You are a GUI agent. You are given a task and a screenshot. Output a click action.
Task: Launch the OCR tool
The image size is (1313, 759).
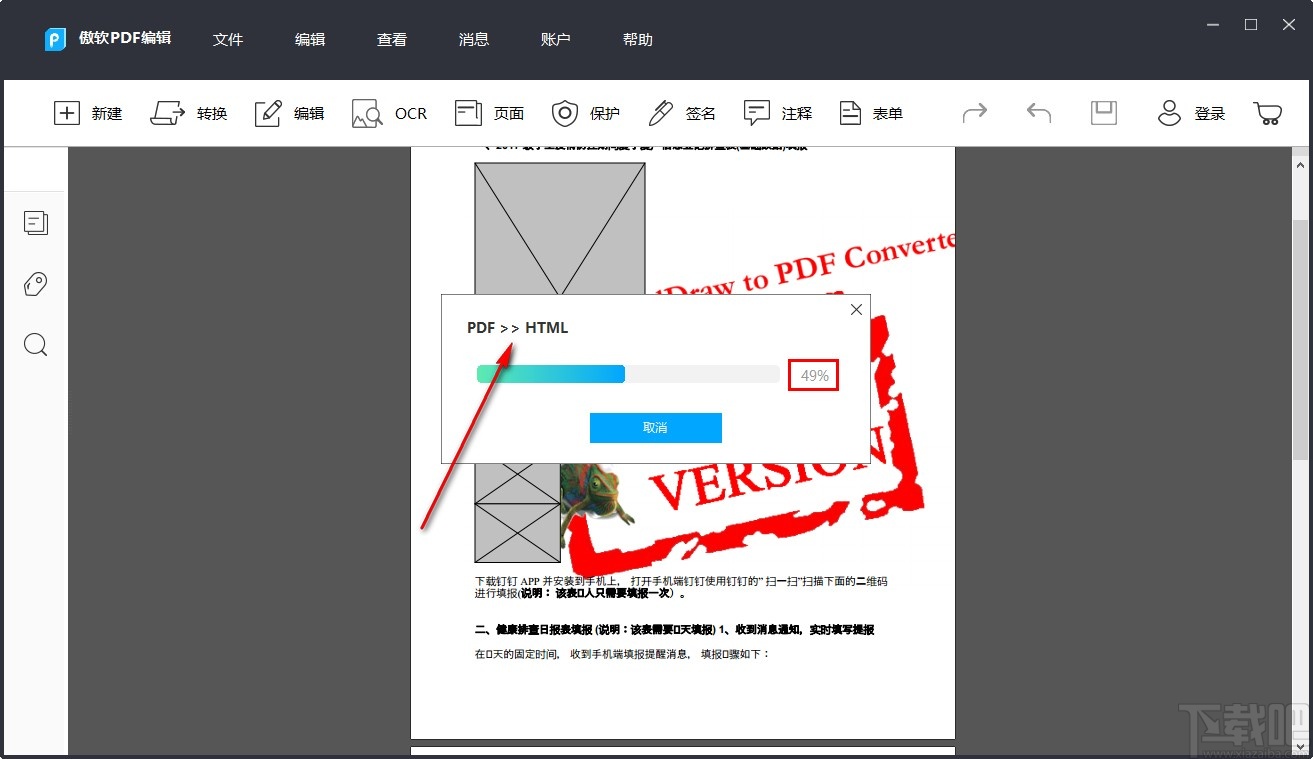pos(389,113)
